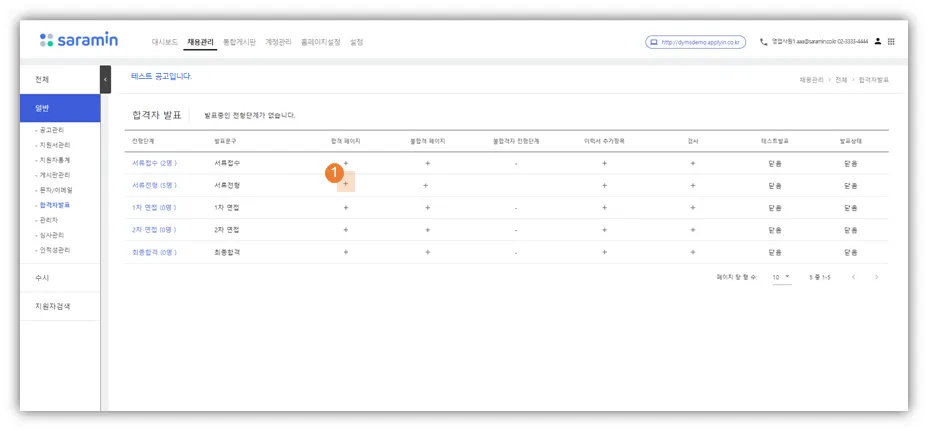Click the dymsdemo.applyin.co.kr URL button
Image resolution: width=928 pixels, height=431 pixels.
click(695, 42)
